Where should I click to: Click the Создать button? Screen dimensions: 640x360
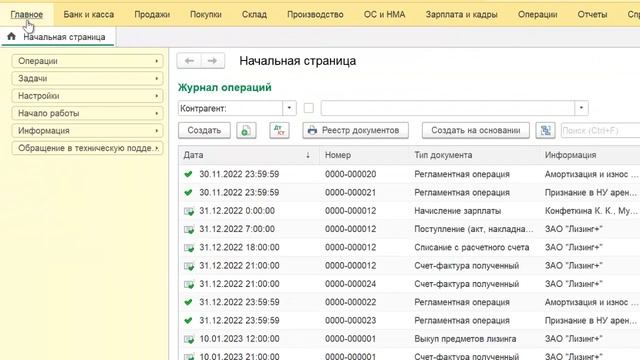tap(204, 131)
